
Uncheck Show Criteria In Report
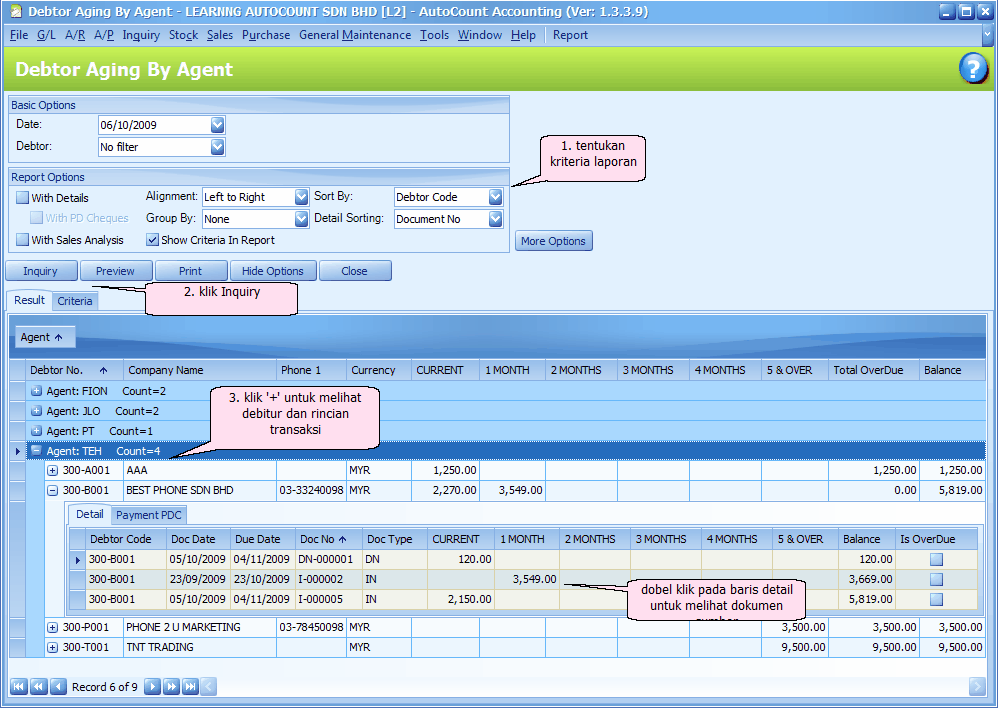point(152,240)
